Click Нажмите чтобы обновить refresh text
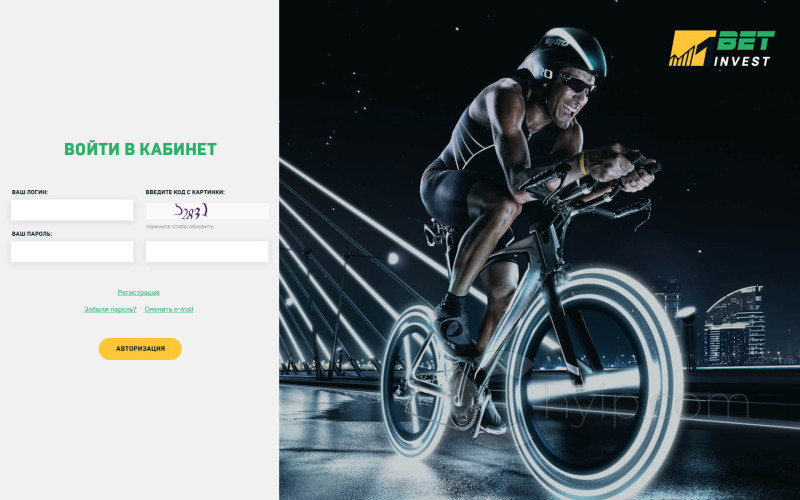The image size is (800, 500). (x=180, y=227)
